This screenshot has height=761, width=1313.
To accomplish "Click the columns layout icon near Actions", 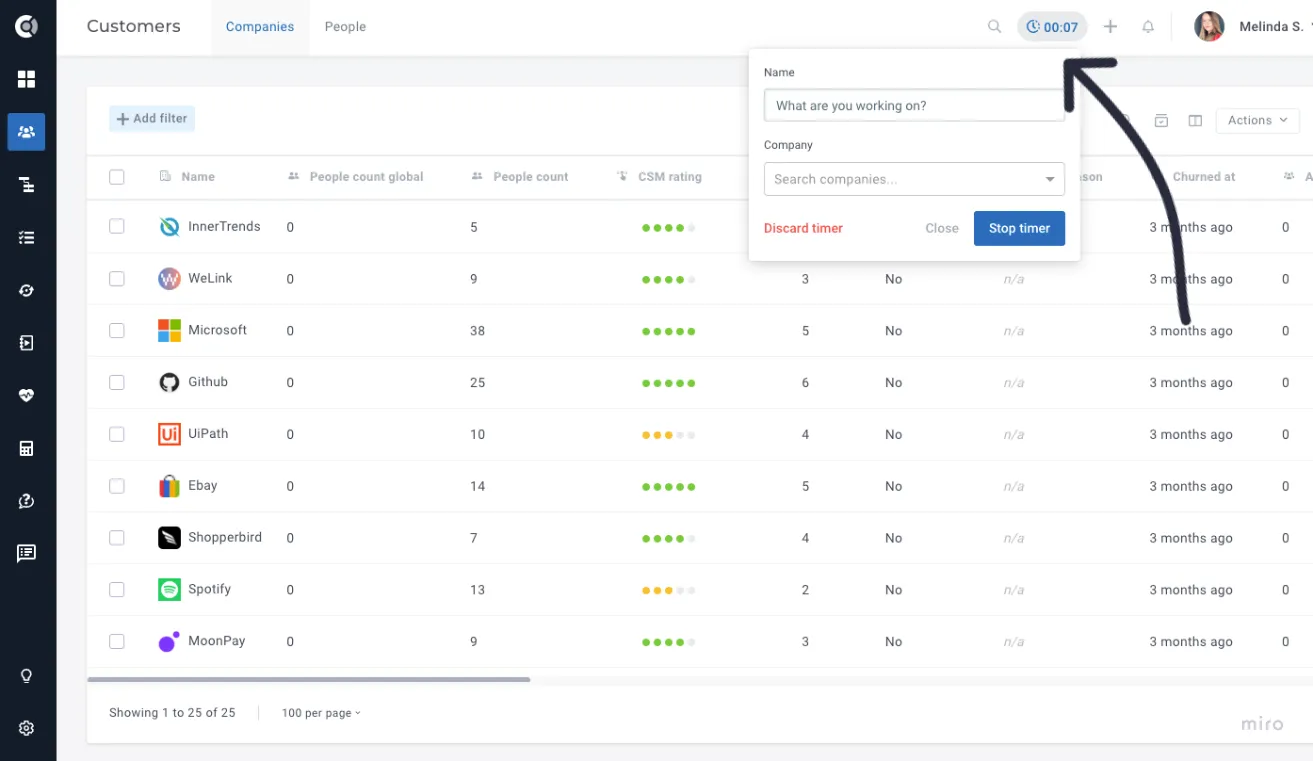I will 1195,121.
